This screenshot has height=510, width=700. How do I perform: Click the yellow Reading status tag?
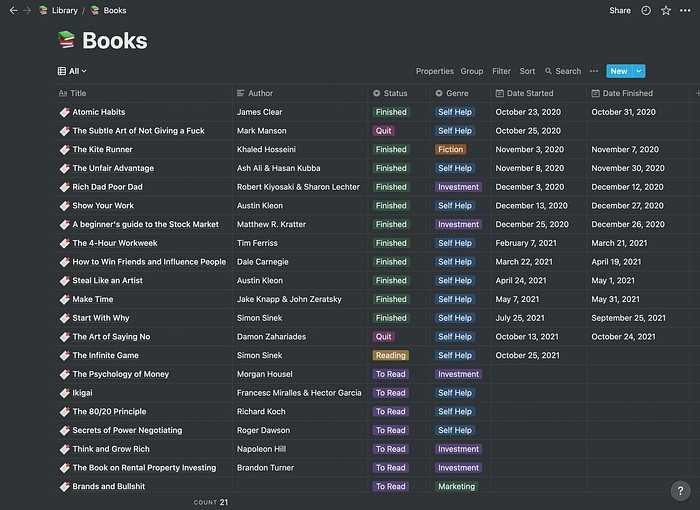point(390,355)
